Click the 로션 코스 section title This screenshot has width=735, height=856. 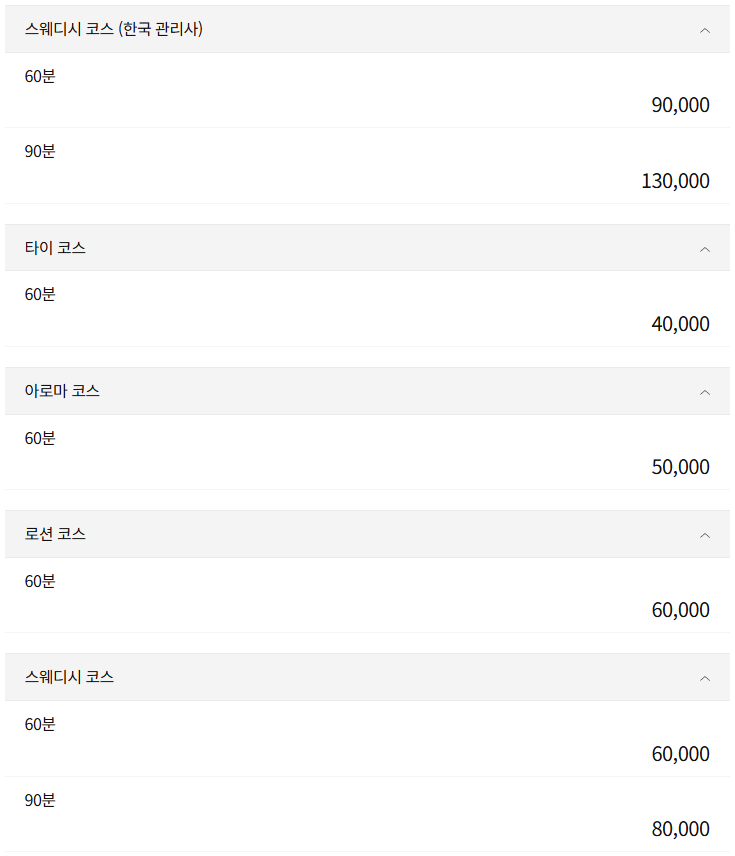[x=55, y=534]
